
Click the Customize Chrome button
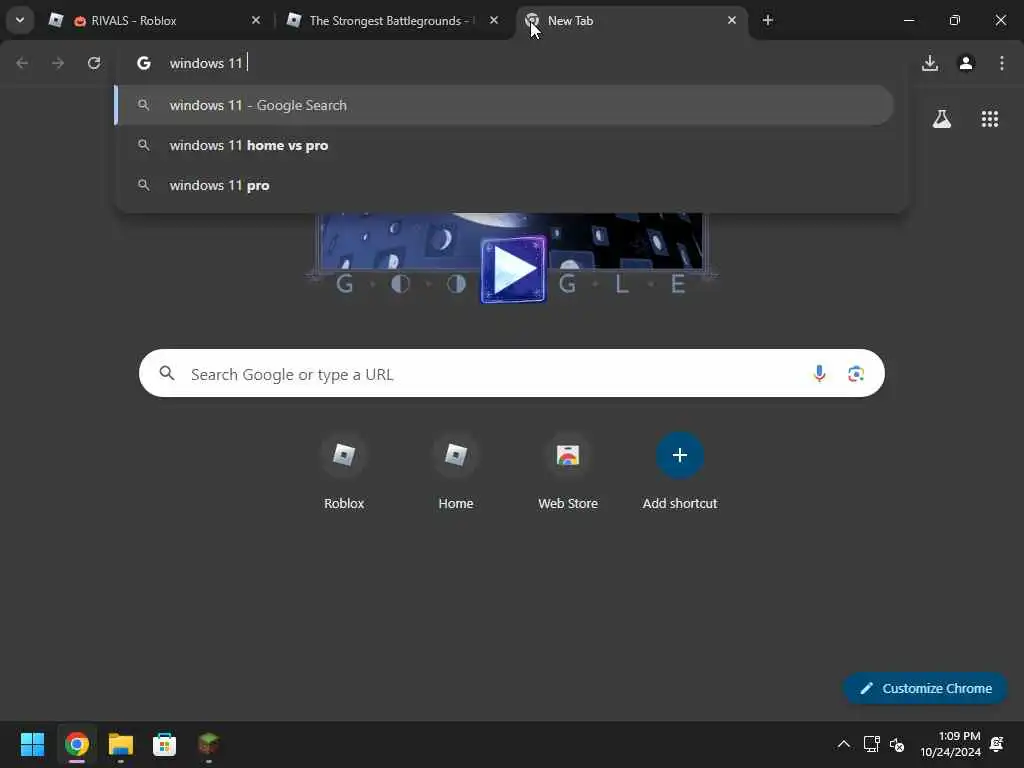coord(925,688)
